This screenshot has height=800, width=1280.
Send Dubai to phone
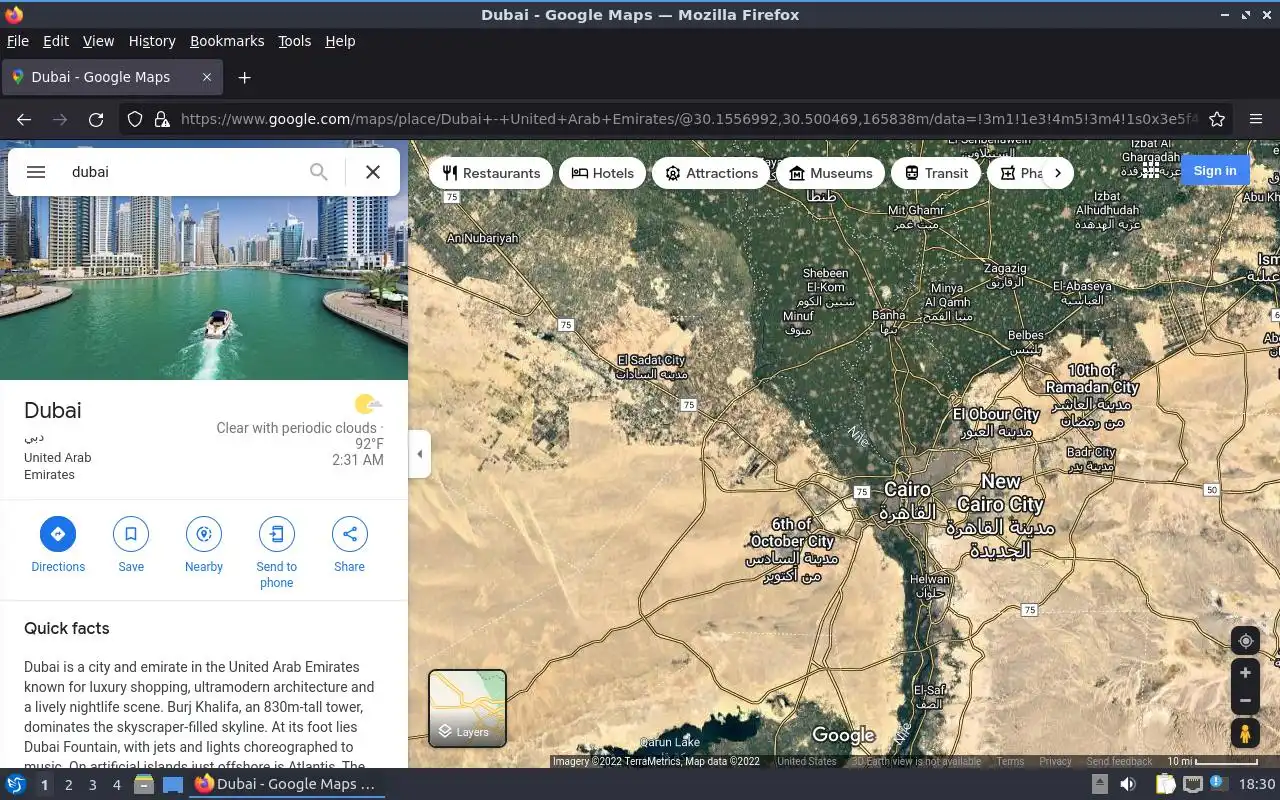pyautogui.click(x=277, y=553)
